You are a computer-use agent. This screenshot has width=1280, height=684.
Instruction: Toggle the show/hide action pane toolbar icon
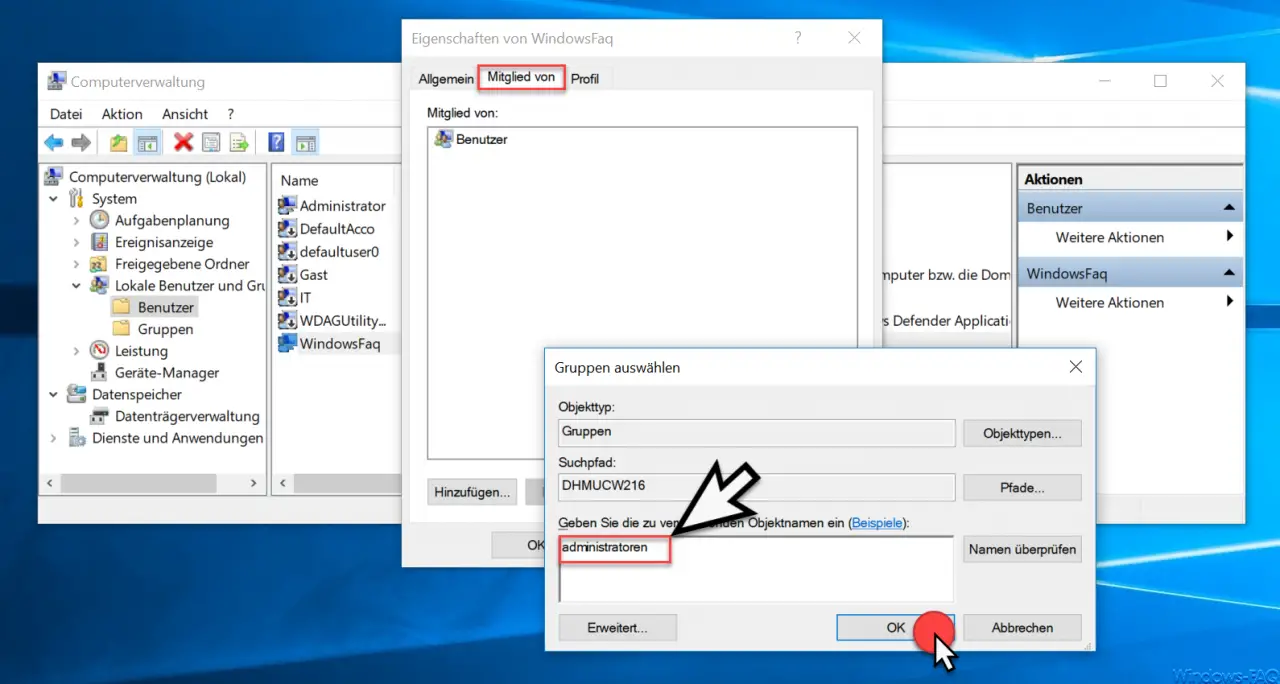pyautogui.click(x=305, y=143)
